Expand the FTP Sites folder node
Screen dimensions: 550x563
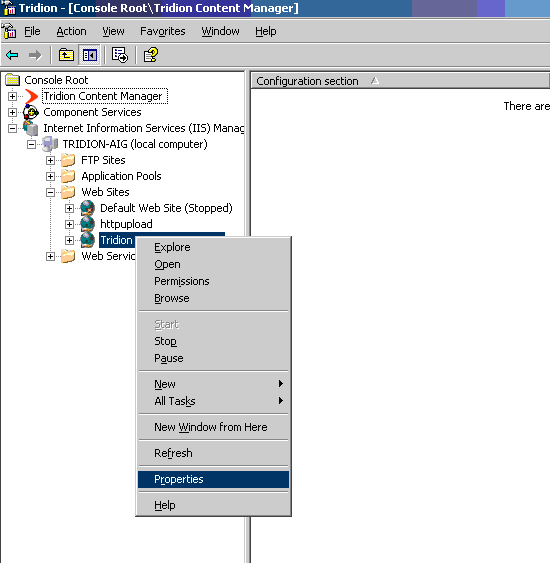click(50, 160)
